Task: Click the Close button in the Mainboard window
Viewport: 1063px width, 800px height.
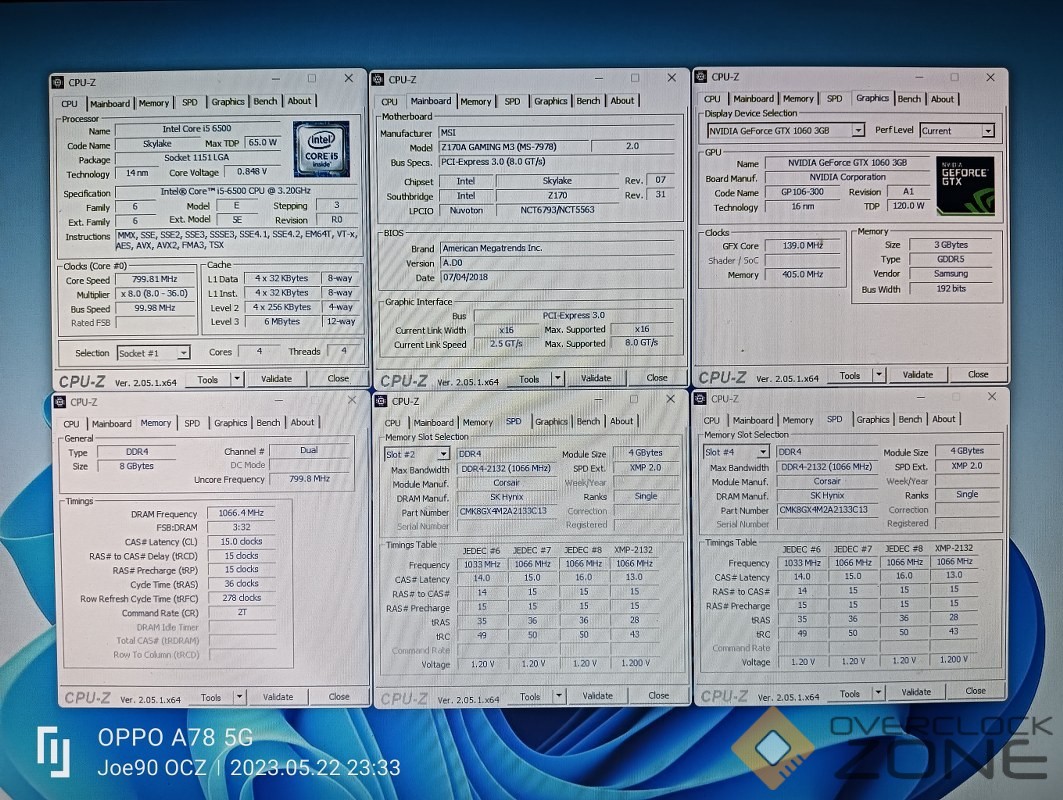Action: (657, 378)
